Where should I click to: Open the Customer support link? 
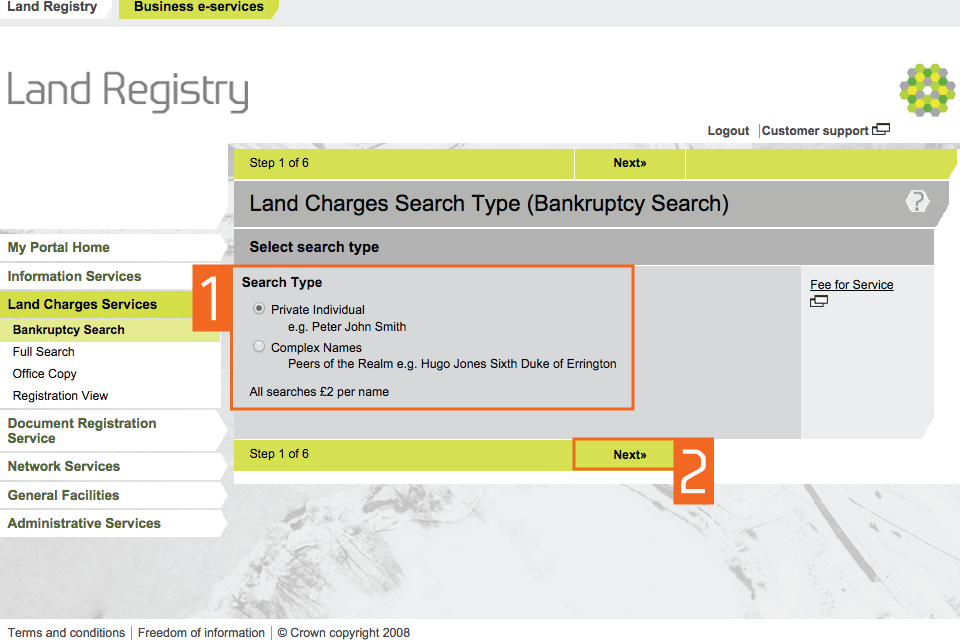815,130
